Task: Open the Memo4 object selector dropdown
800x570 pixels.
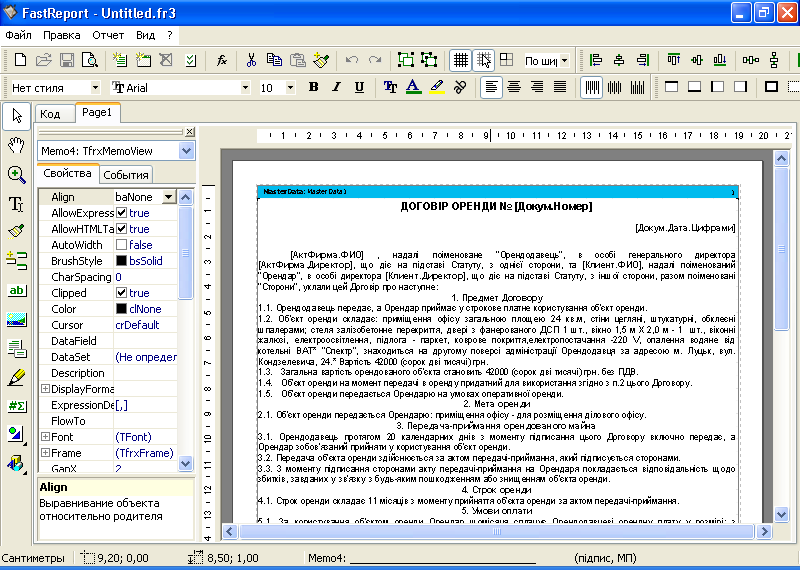Action: [x=186, y=150]
